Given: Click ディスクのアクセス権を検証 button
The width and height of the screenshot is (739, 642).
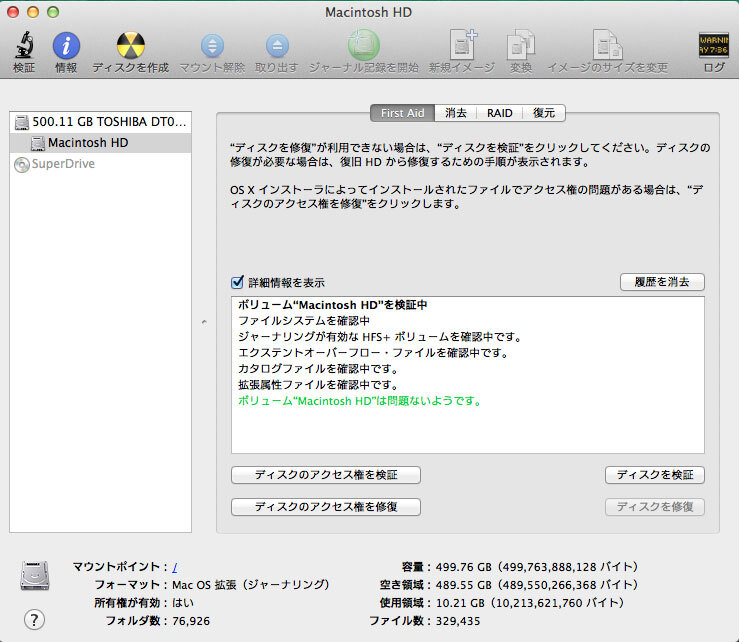Looking at the screenshot, I should pos(326,475).
